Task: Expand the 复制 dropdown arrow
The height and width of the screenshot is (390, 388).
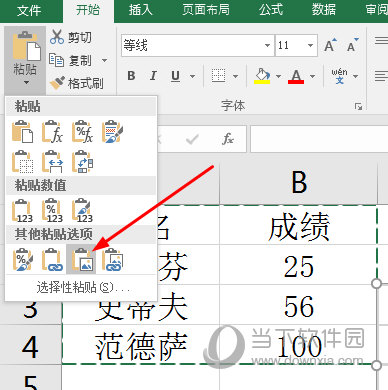Action: (x=104, y=61)
